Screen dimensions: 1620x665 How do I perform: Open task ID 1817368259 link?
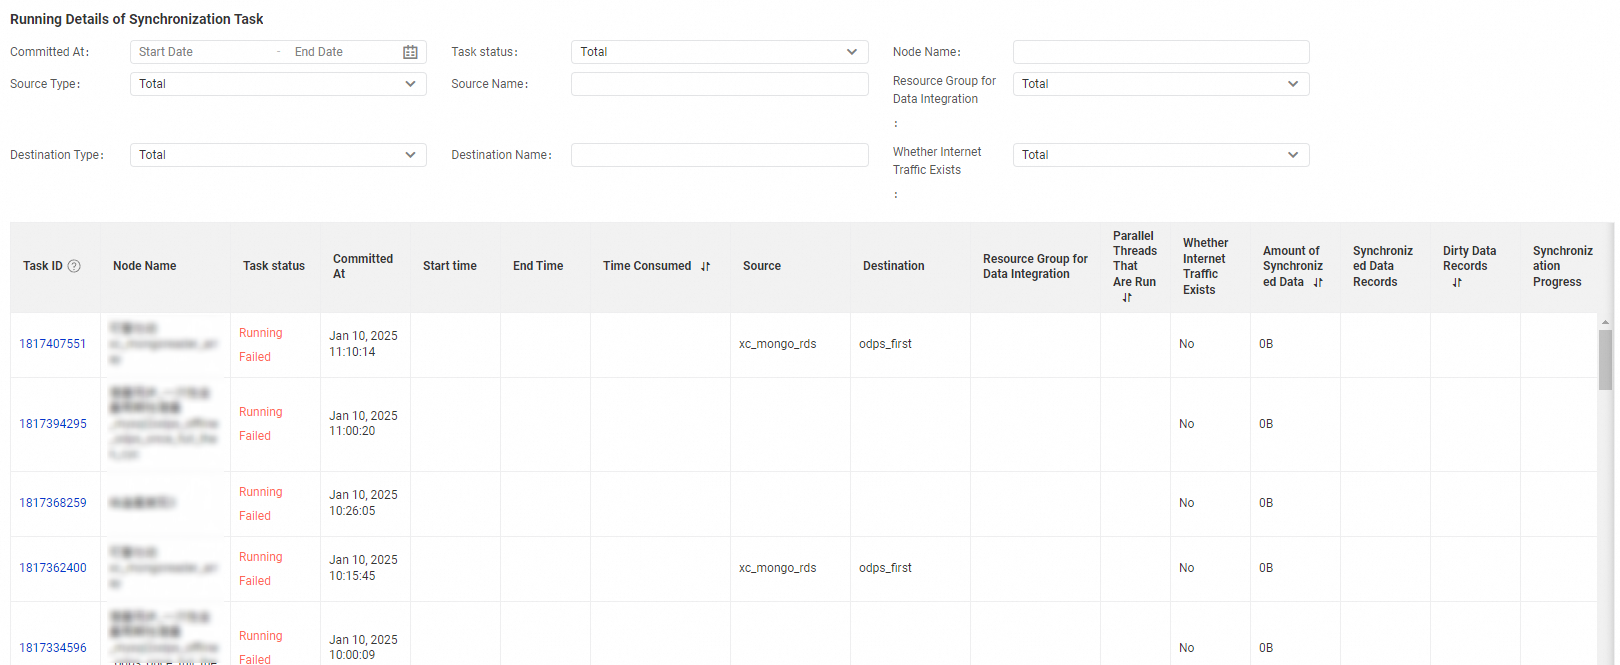point(53,503)
